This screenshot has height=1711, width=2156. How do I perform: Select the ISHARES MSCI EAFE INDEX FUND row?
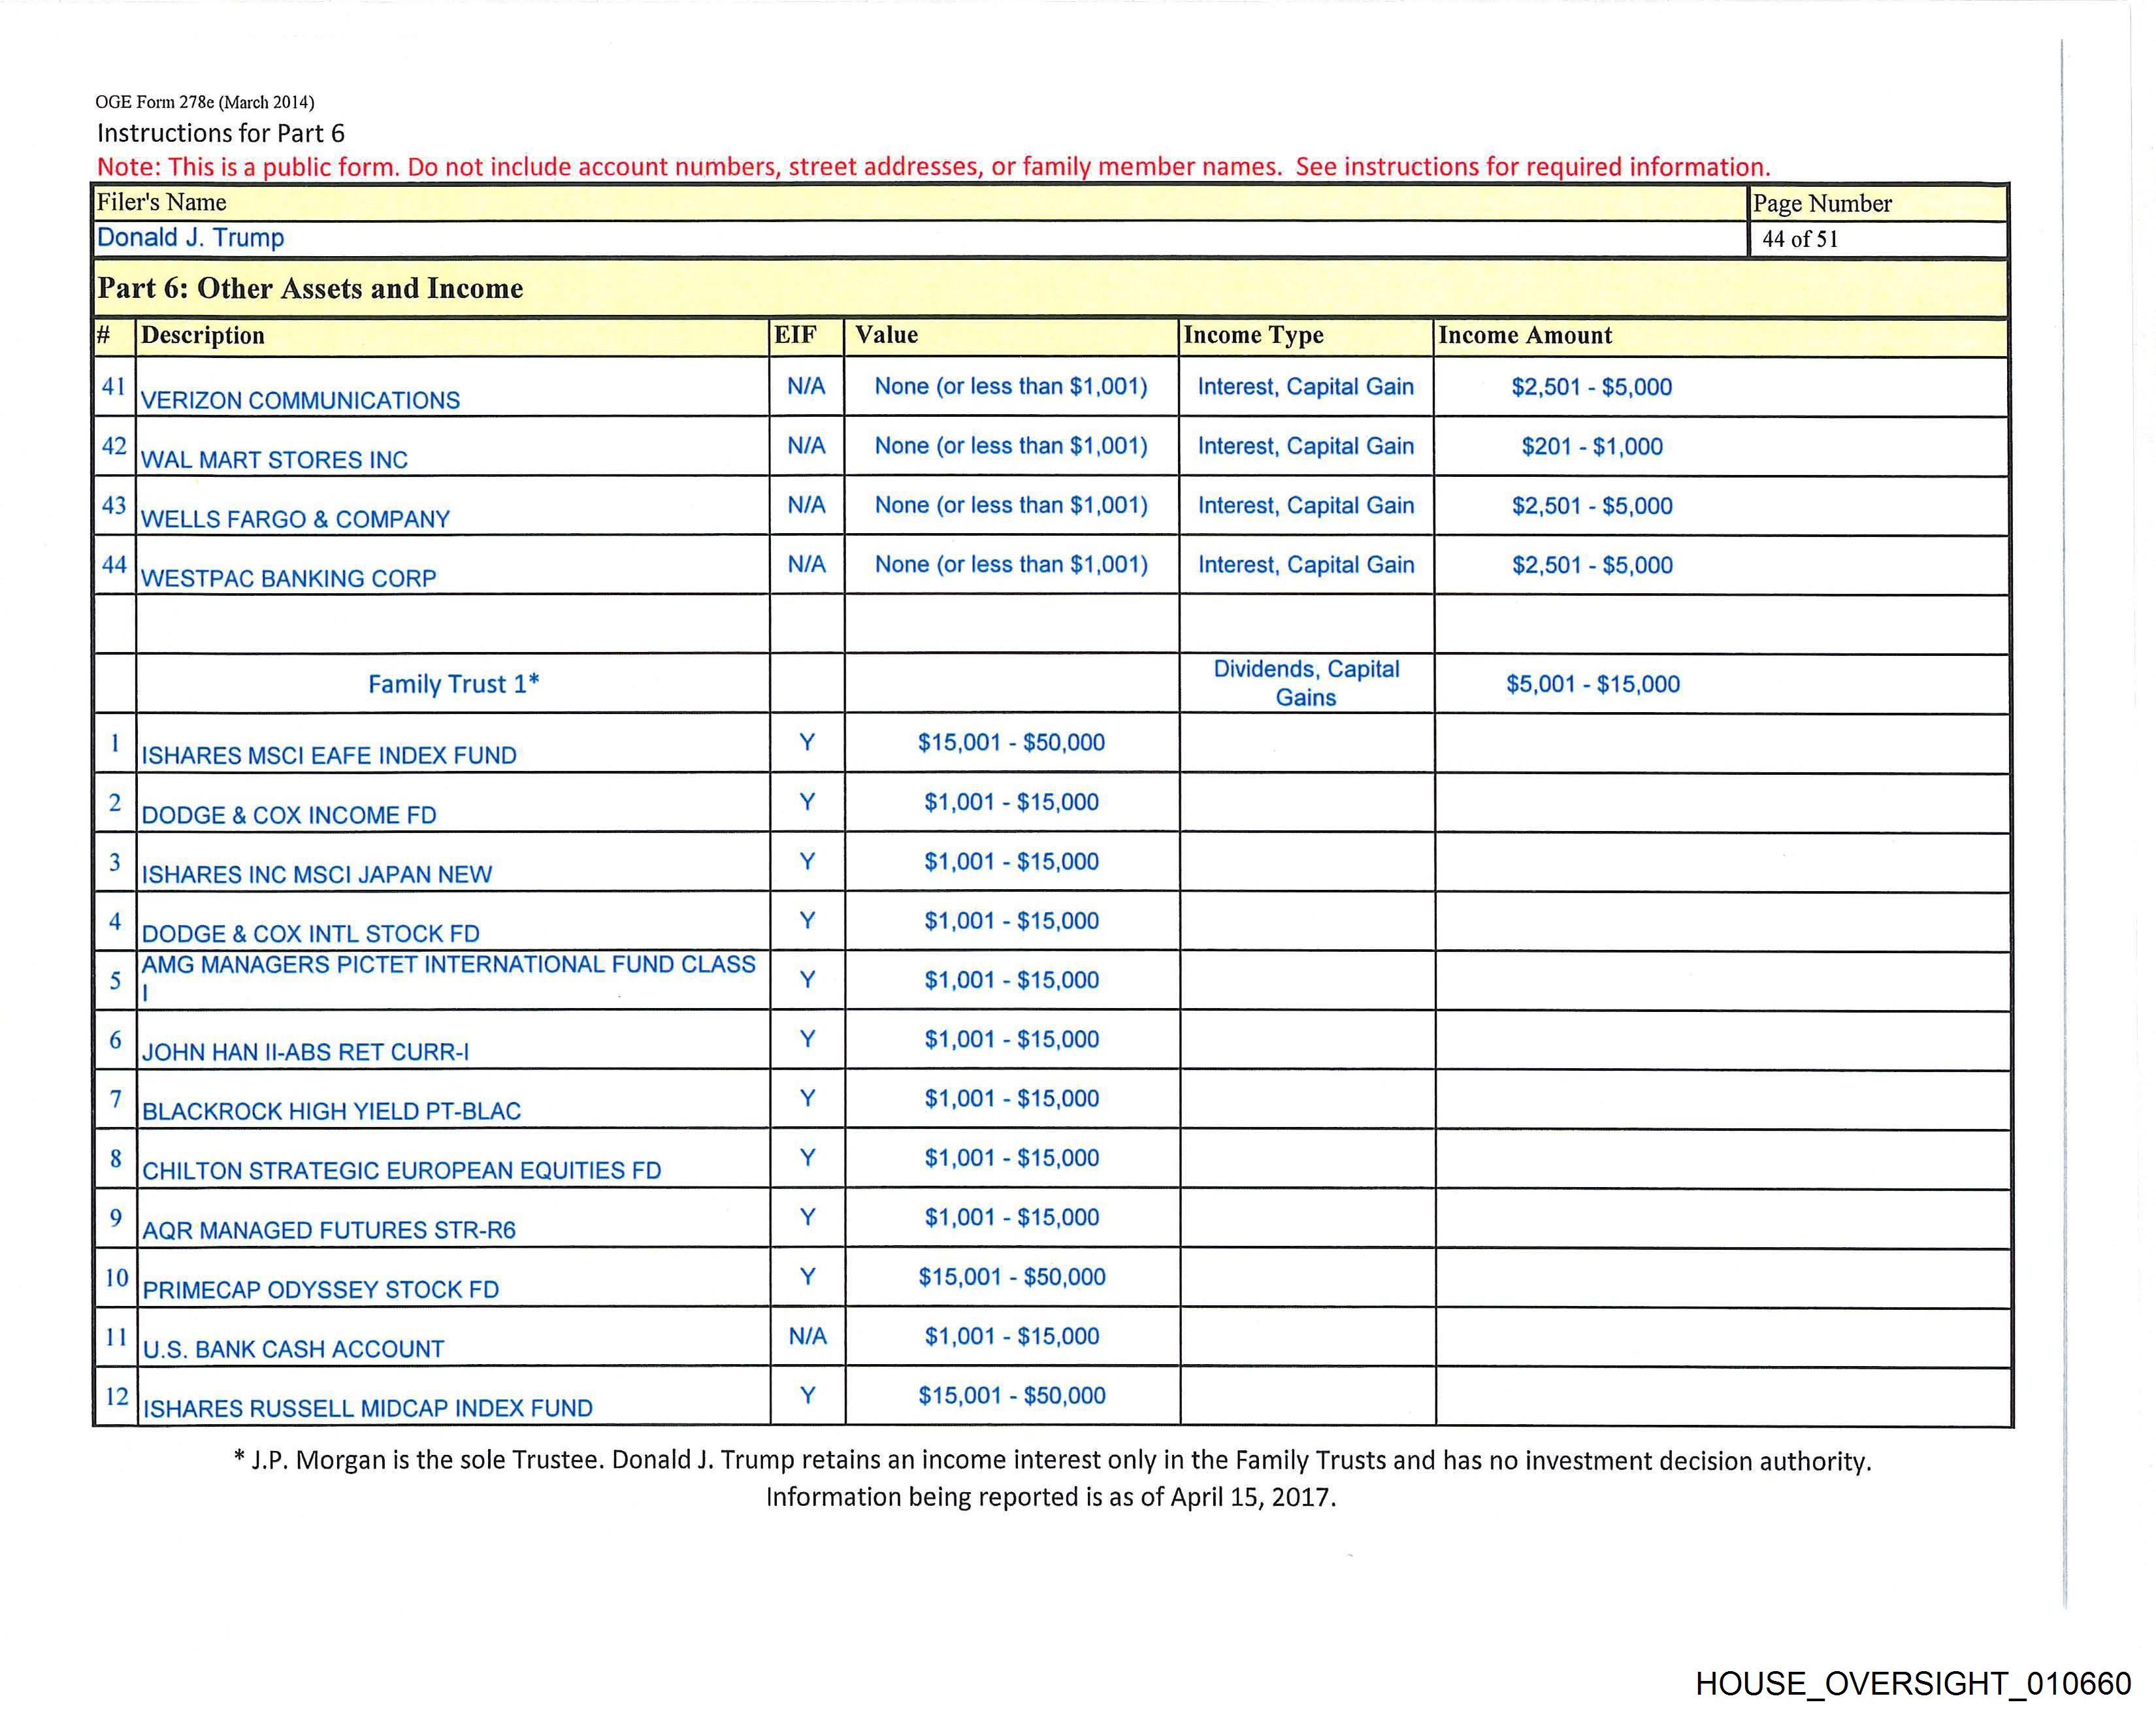click(x=329, y=755)
